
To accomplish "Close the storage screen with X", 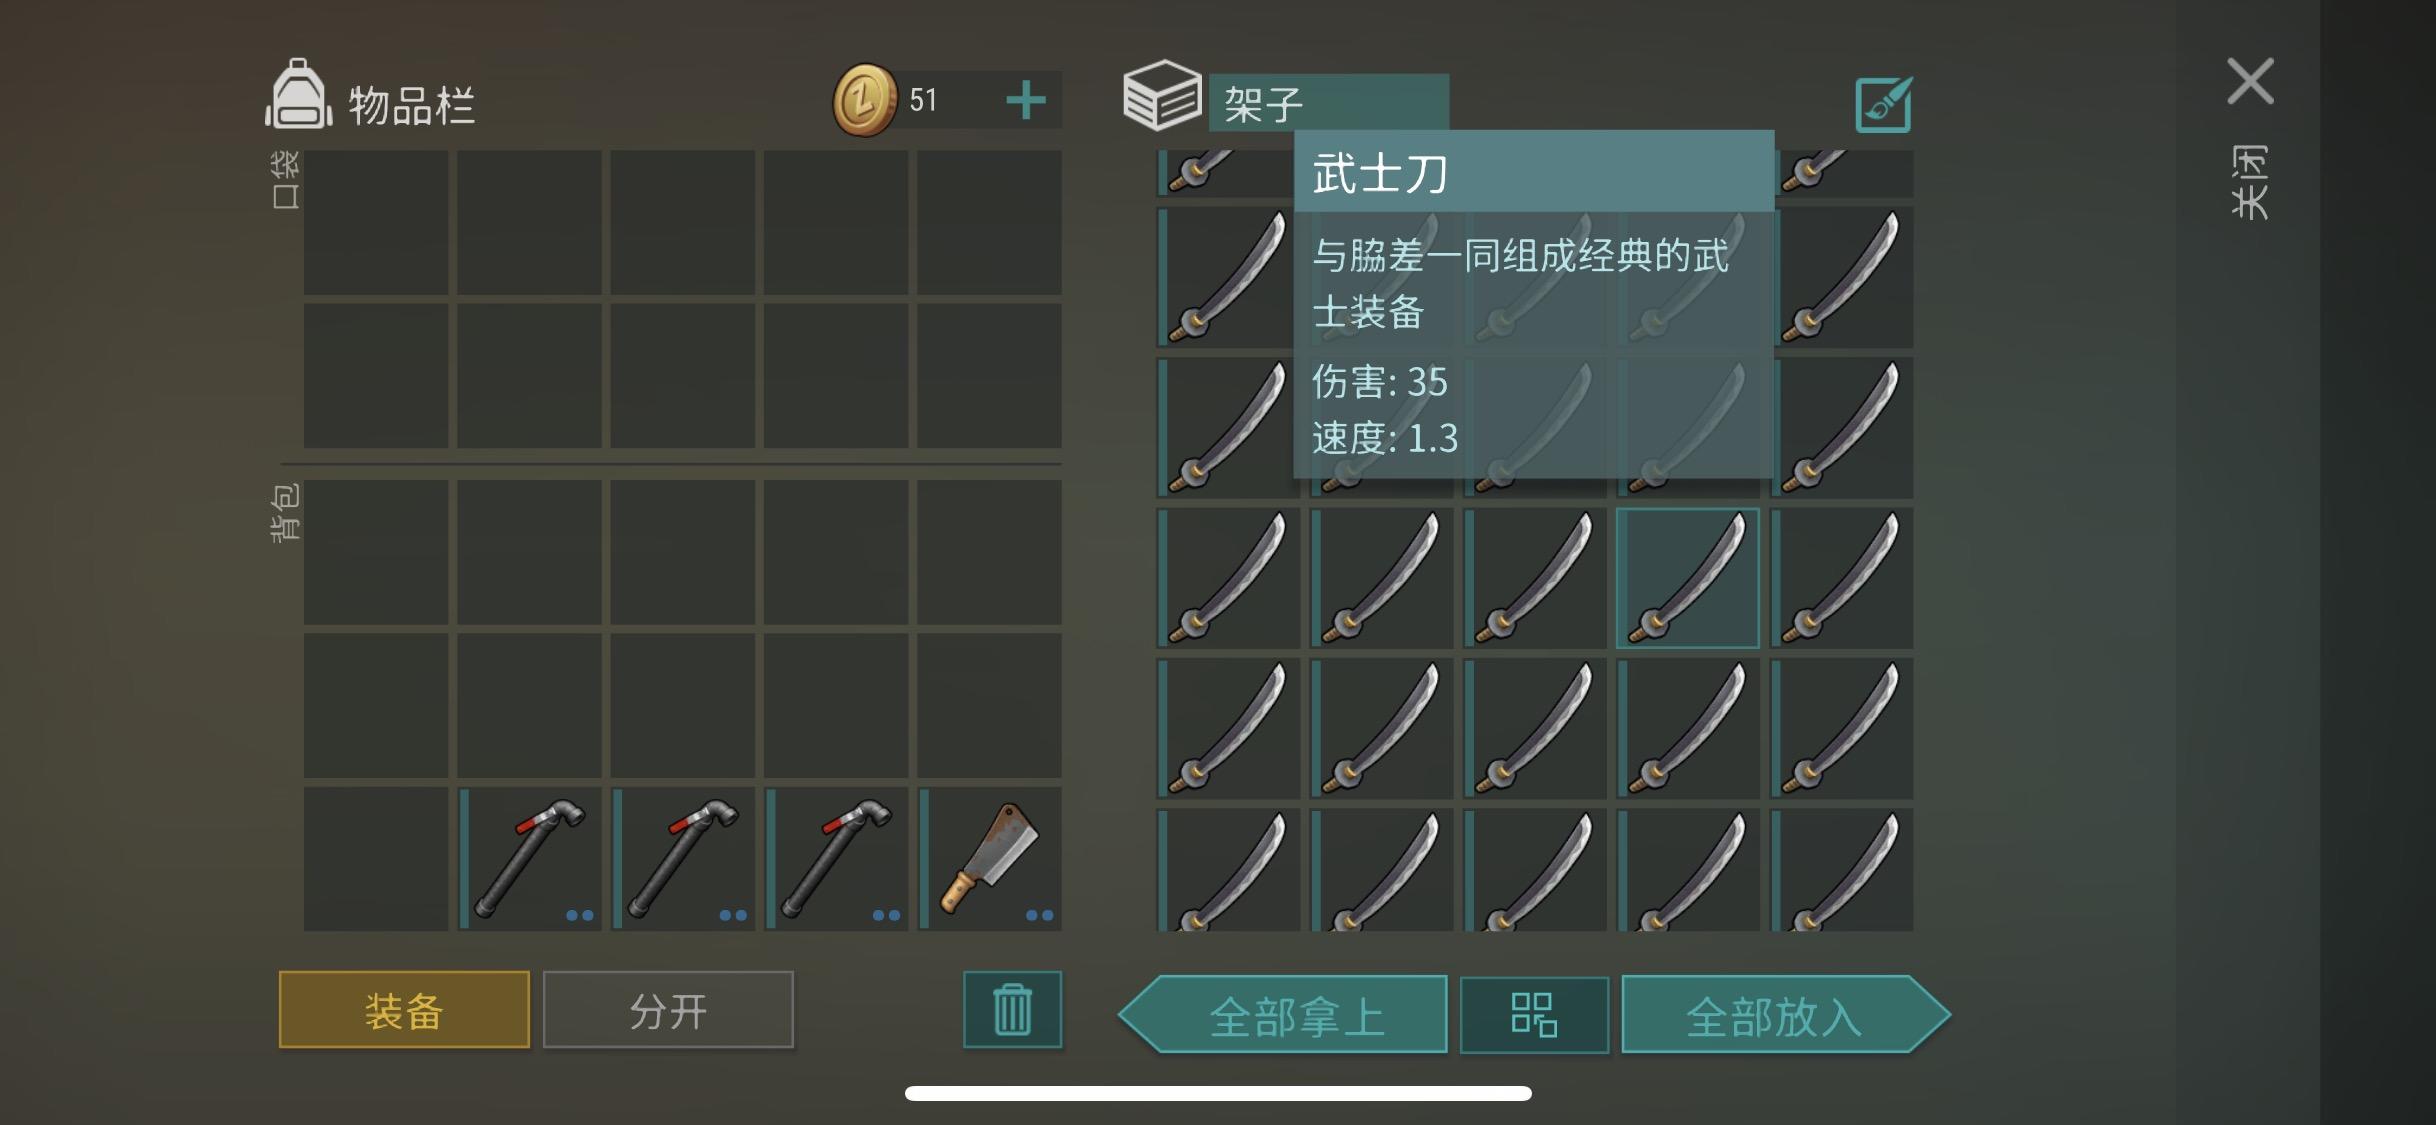I will (2250, 81).
